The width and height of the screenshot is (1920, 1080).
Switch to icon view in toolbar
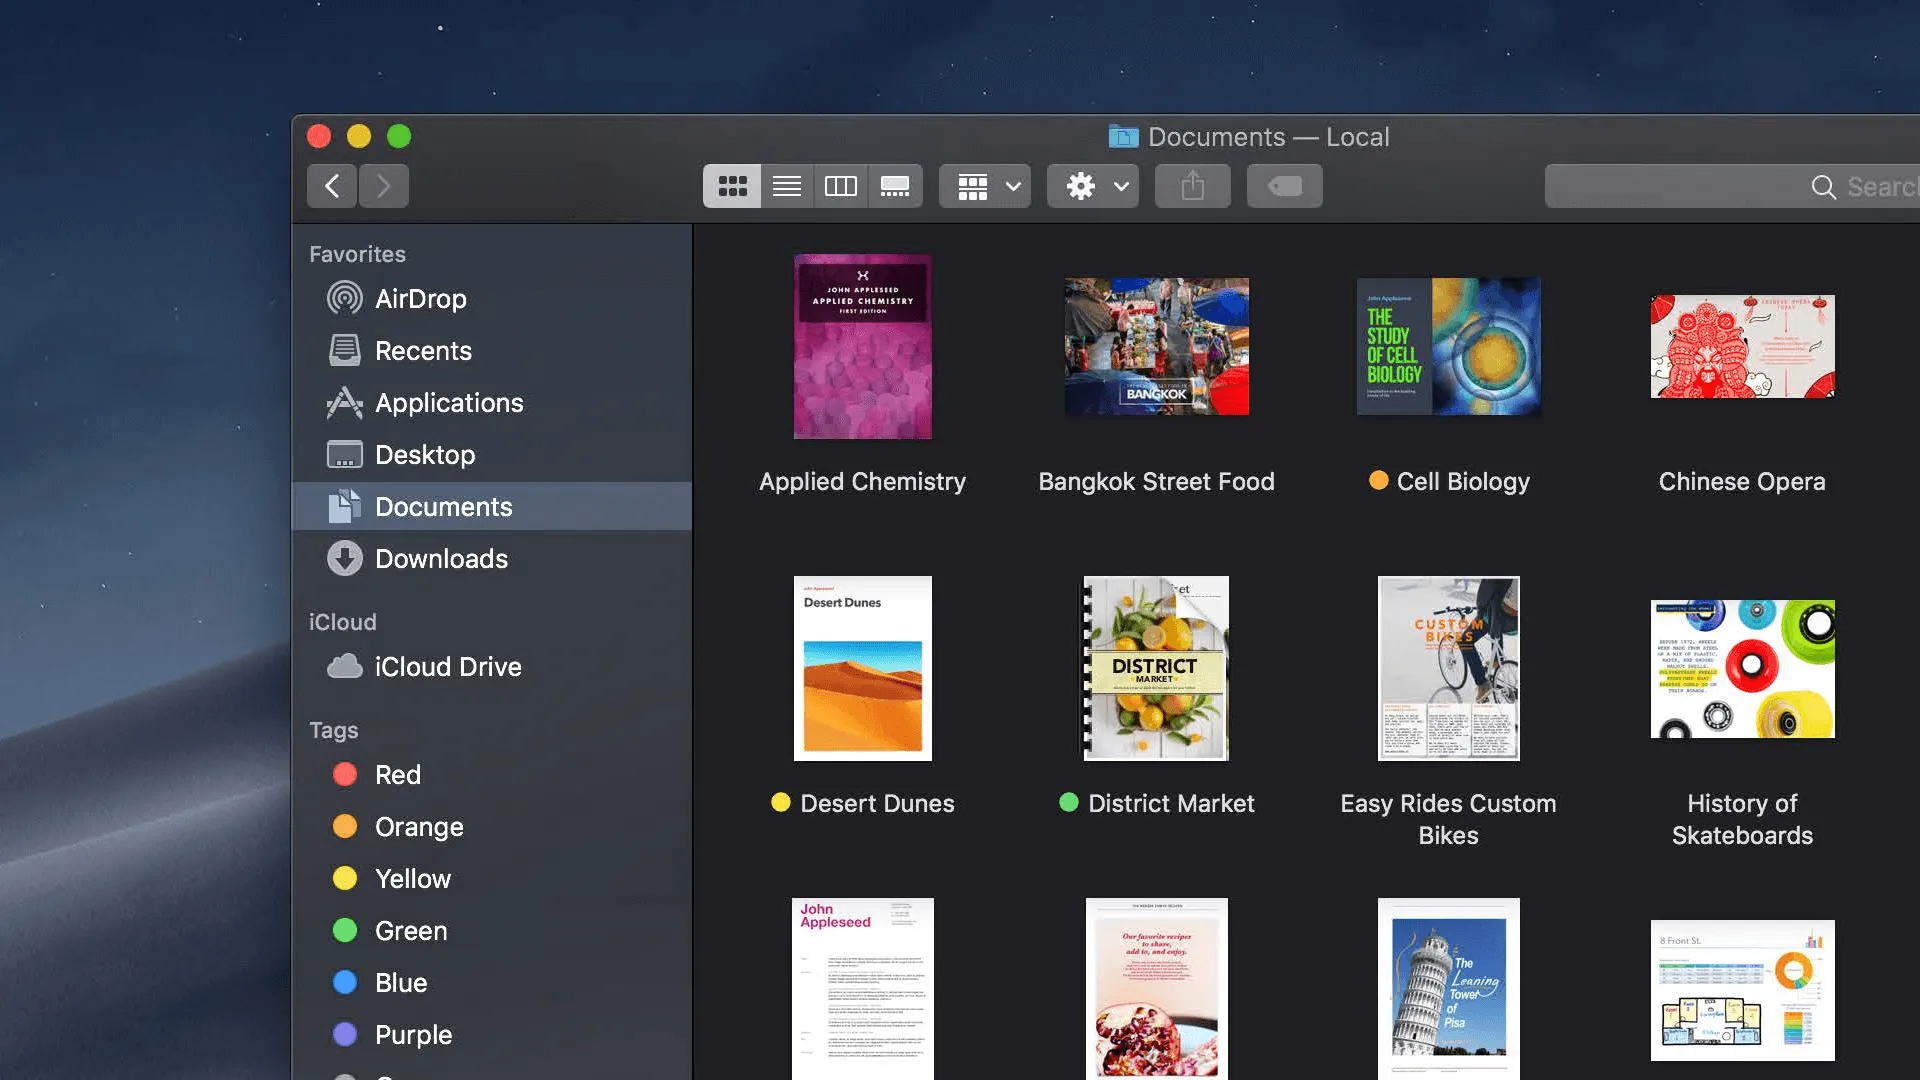(x=732, y=186)
